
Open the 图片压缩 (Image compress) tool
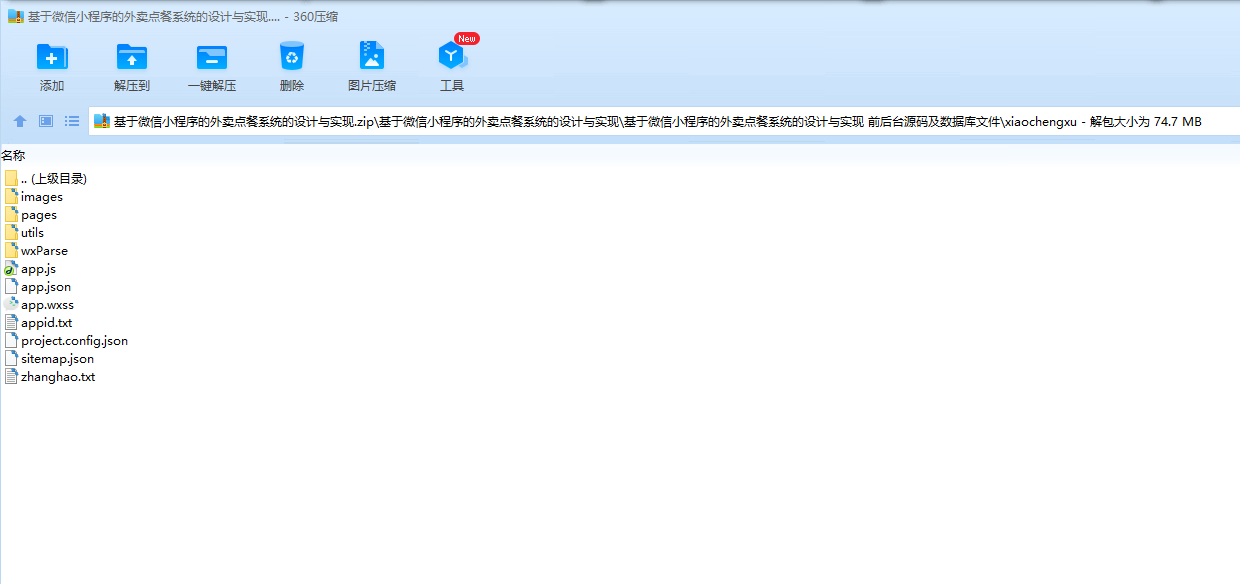[372, 56]
